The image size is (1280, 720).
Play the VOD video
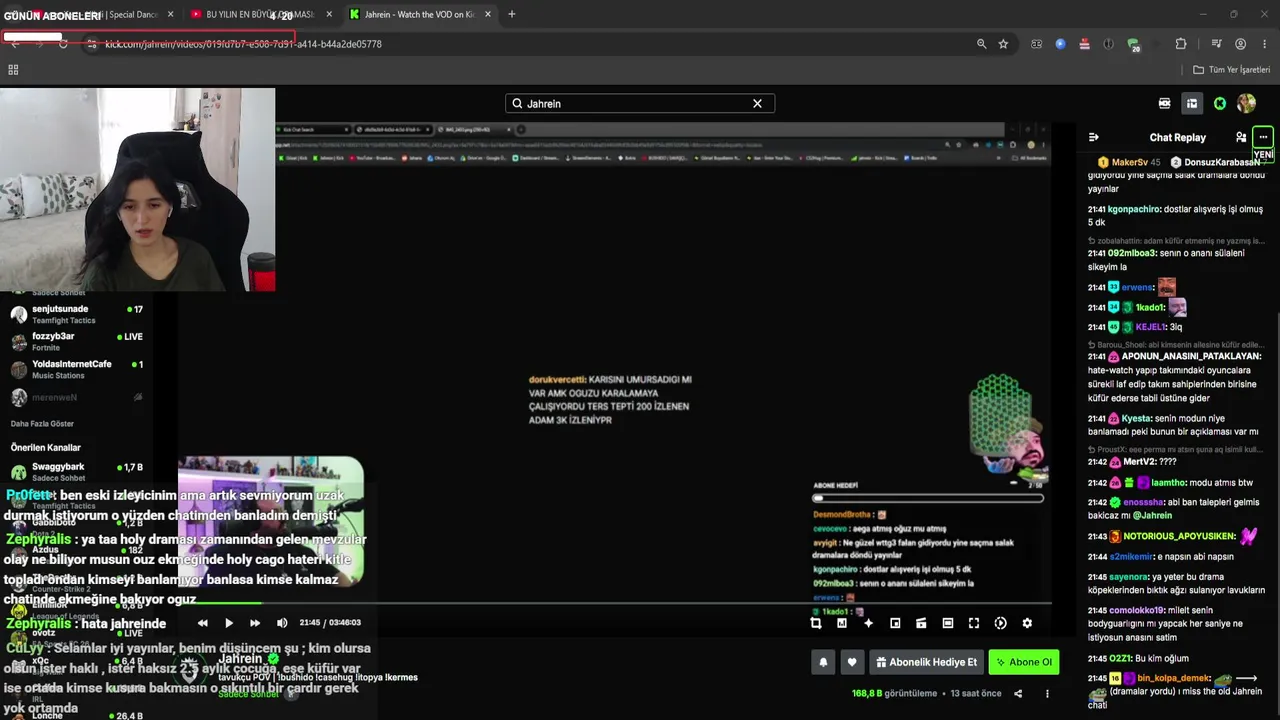click(x=229, y=623)
